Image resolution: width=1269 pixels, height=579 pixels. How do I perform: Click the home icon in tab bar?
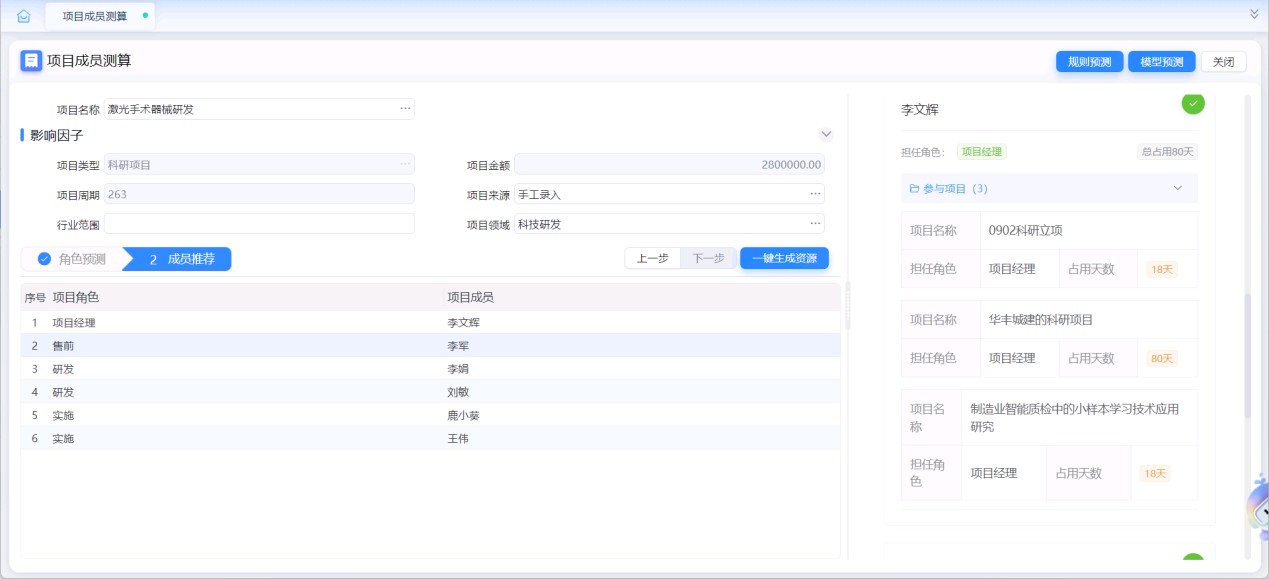(24, 16)
